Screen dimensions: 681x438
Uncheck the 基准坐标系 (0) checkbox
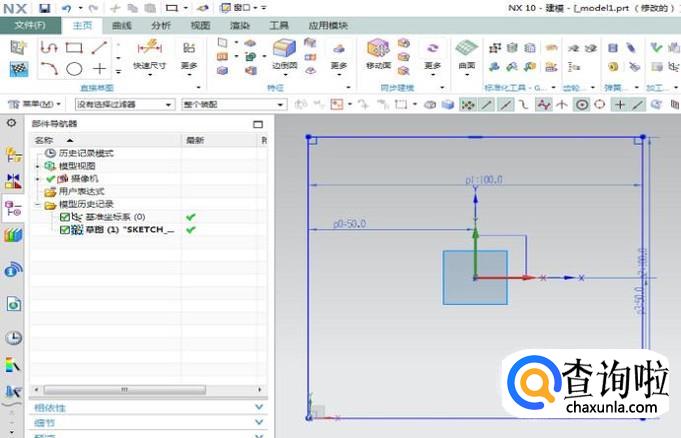point(65,217)
